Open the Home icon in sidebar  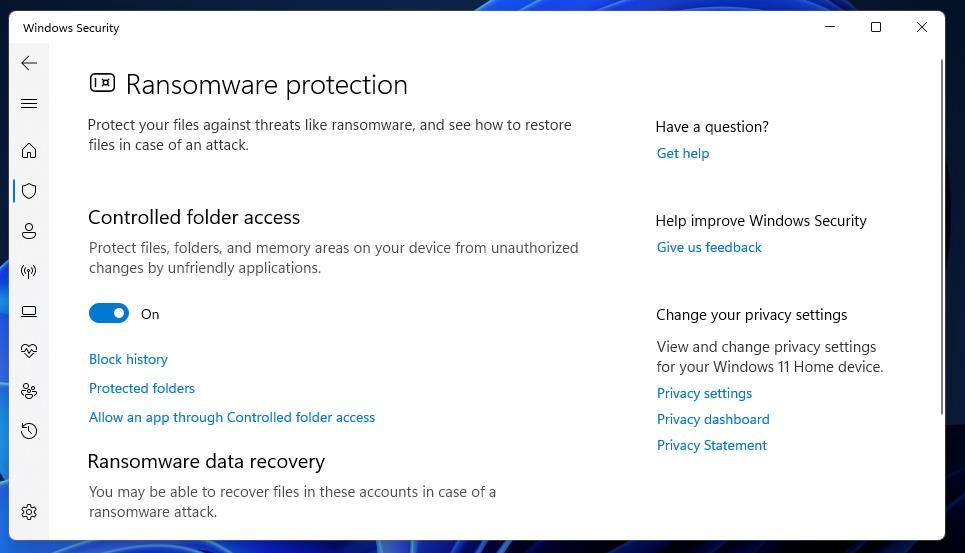click(x=29, y=151)
